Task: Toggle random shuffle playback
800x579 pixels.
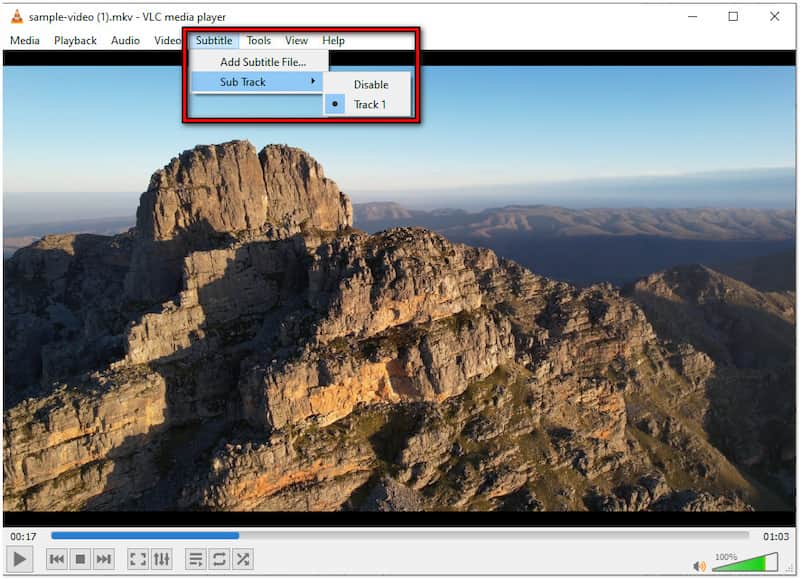Action: point(242,559)
